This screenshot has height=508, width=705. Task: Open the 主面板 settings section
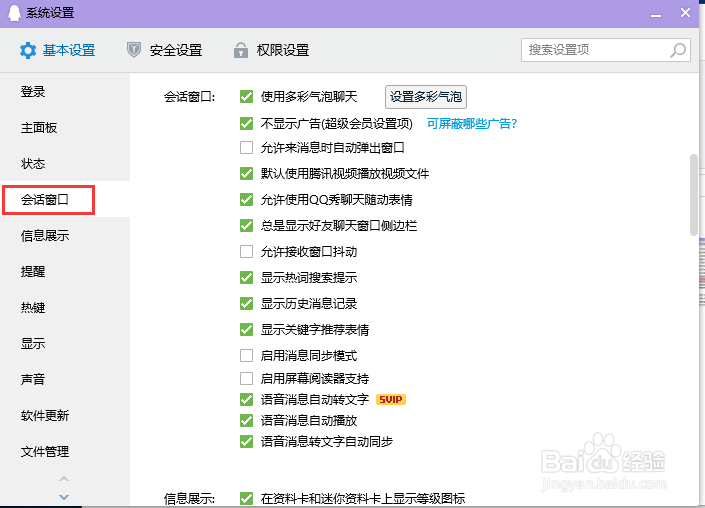point(39,128)
